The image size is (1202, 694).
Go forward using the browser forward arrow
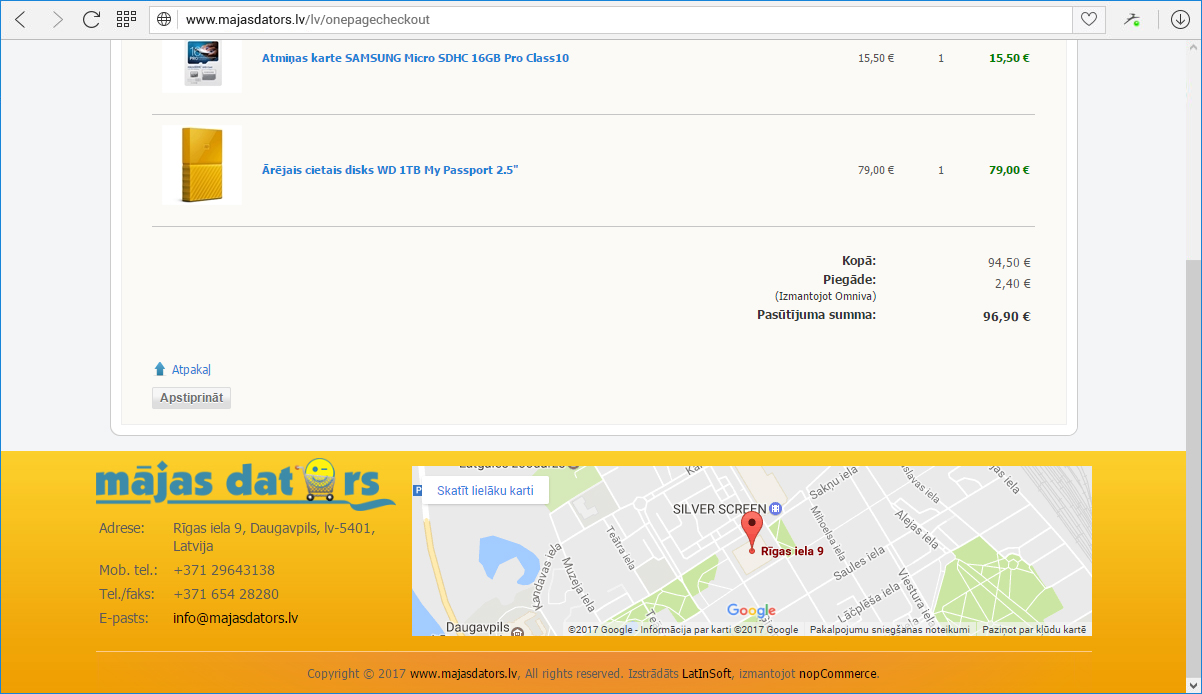(57, 19)
